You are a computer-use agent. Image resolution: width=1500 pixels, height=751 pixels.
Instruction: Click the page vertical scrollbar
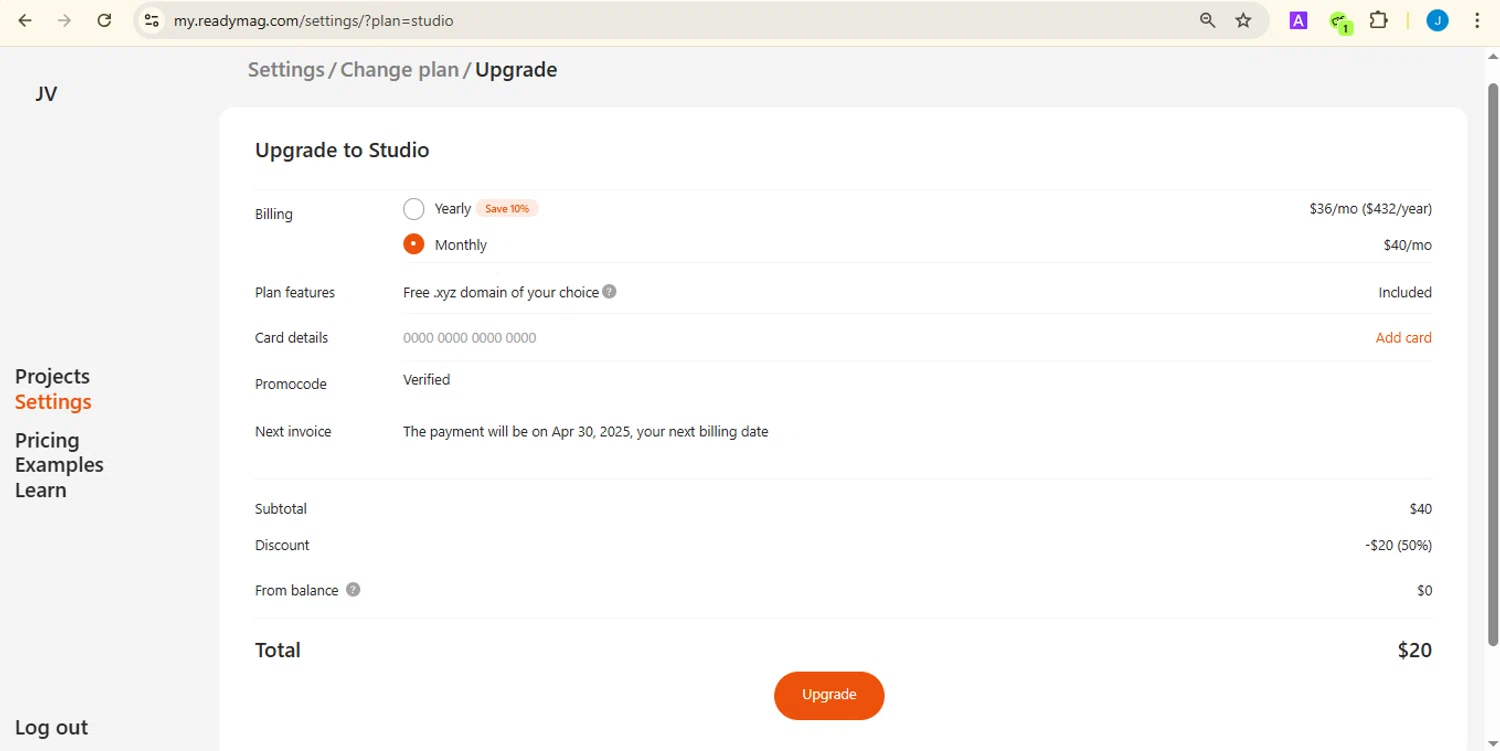pyautogui.click(x=1493, y=364)
